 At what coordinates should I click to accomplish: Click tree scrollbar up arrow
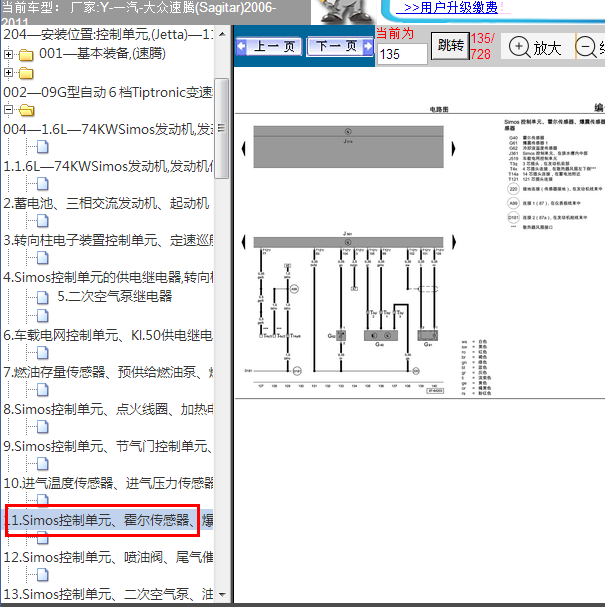[x=222, y=34]
